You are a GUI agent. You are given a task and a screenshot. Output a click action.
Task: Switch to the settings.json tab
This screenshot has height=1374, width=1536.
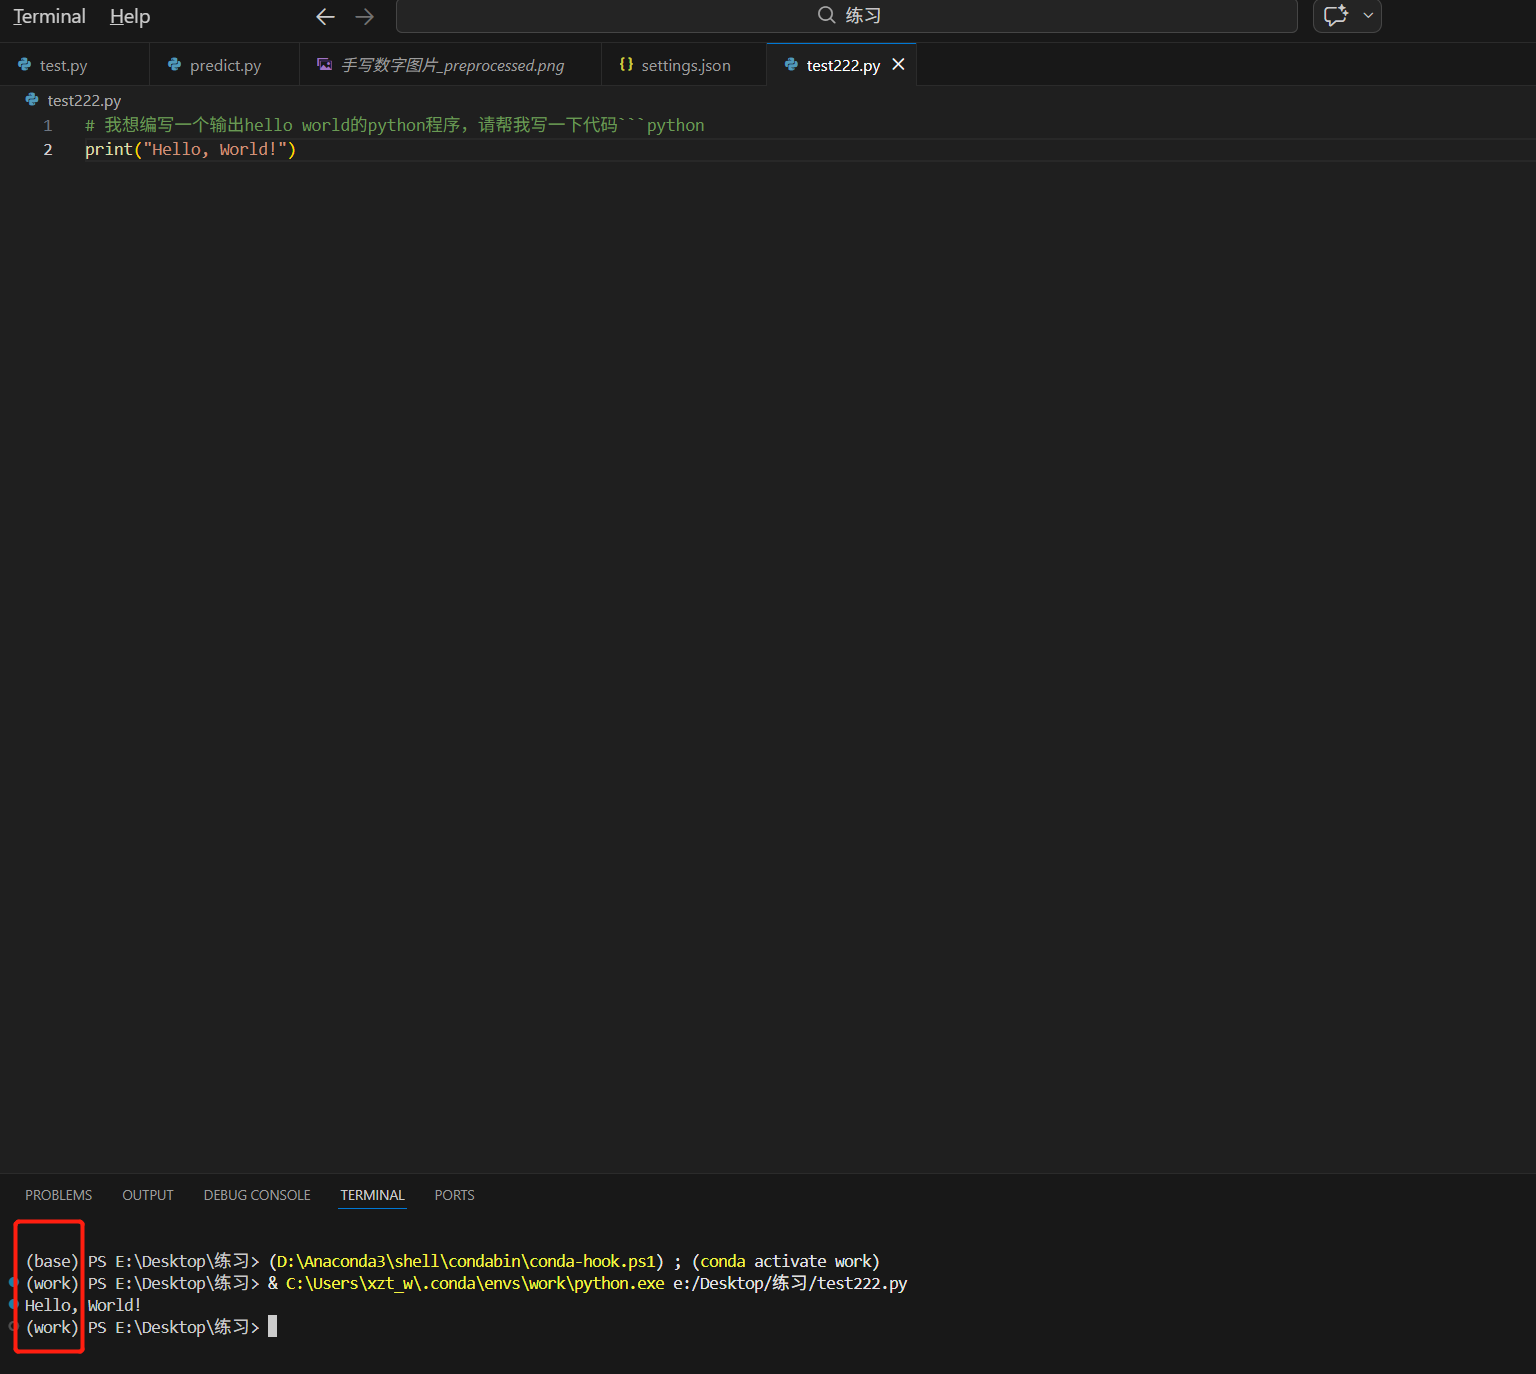pyautogui.click(x=686, y=65)
